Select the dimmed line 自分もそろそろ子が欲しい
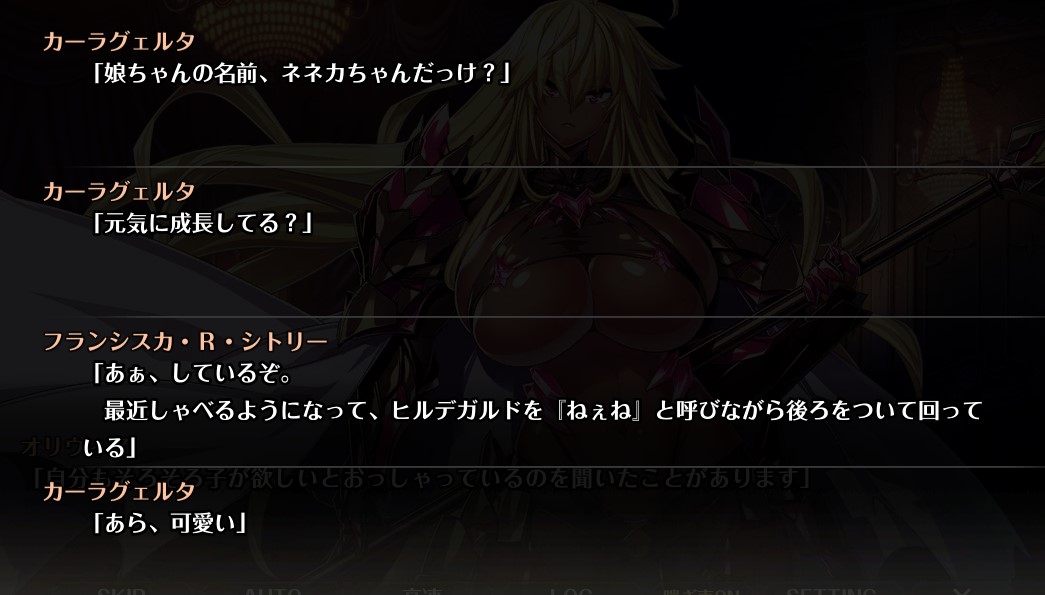This screenshot has height=595, width=1045. (421, 477)
